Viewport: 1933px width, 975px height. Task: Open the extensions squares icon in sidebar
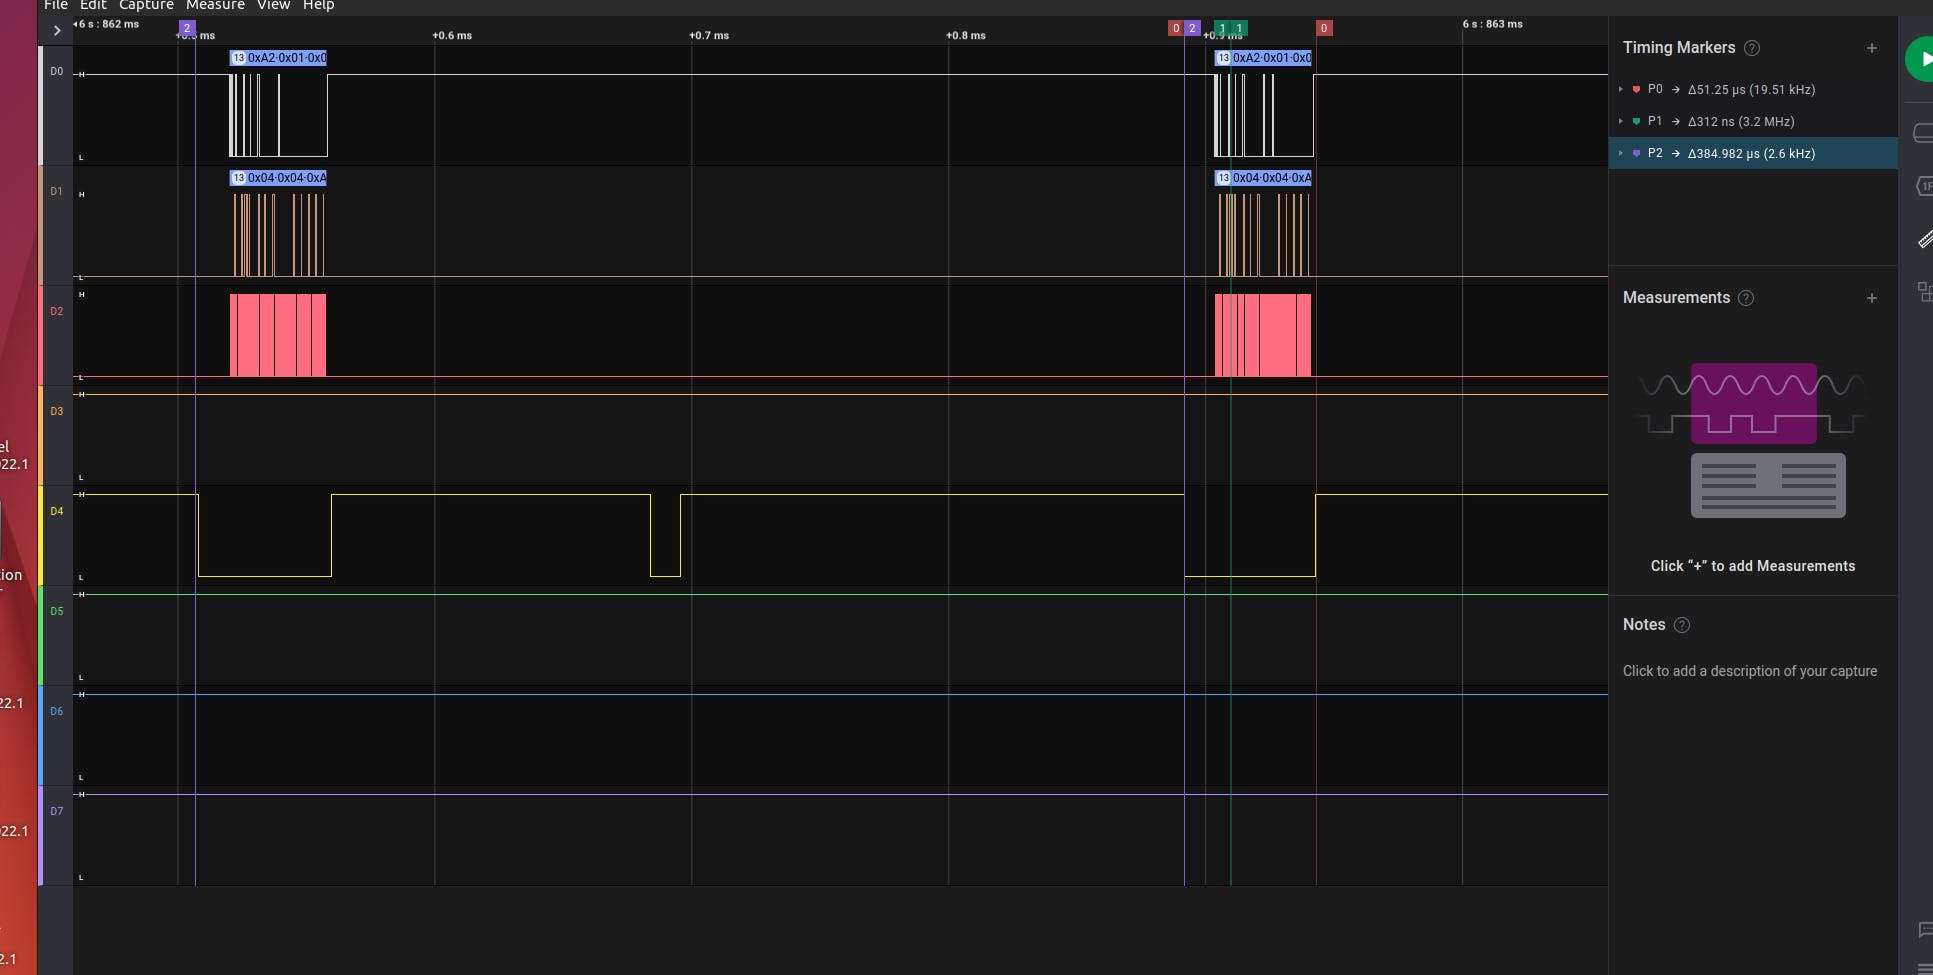pyautogui.click(x=1925, y=291)
